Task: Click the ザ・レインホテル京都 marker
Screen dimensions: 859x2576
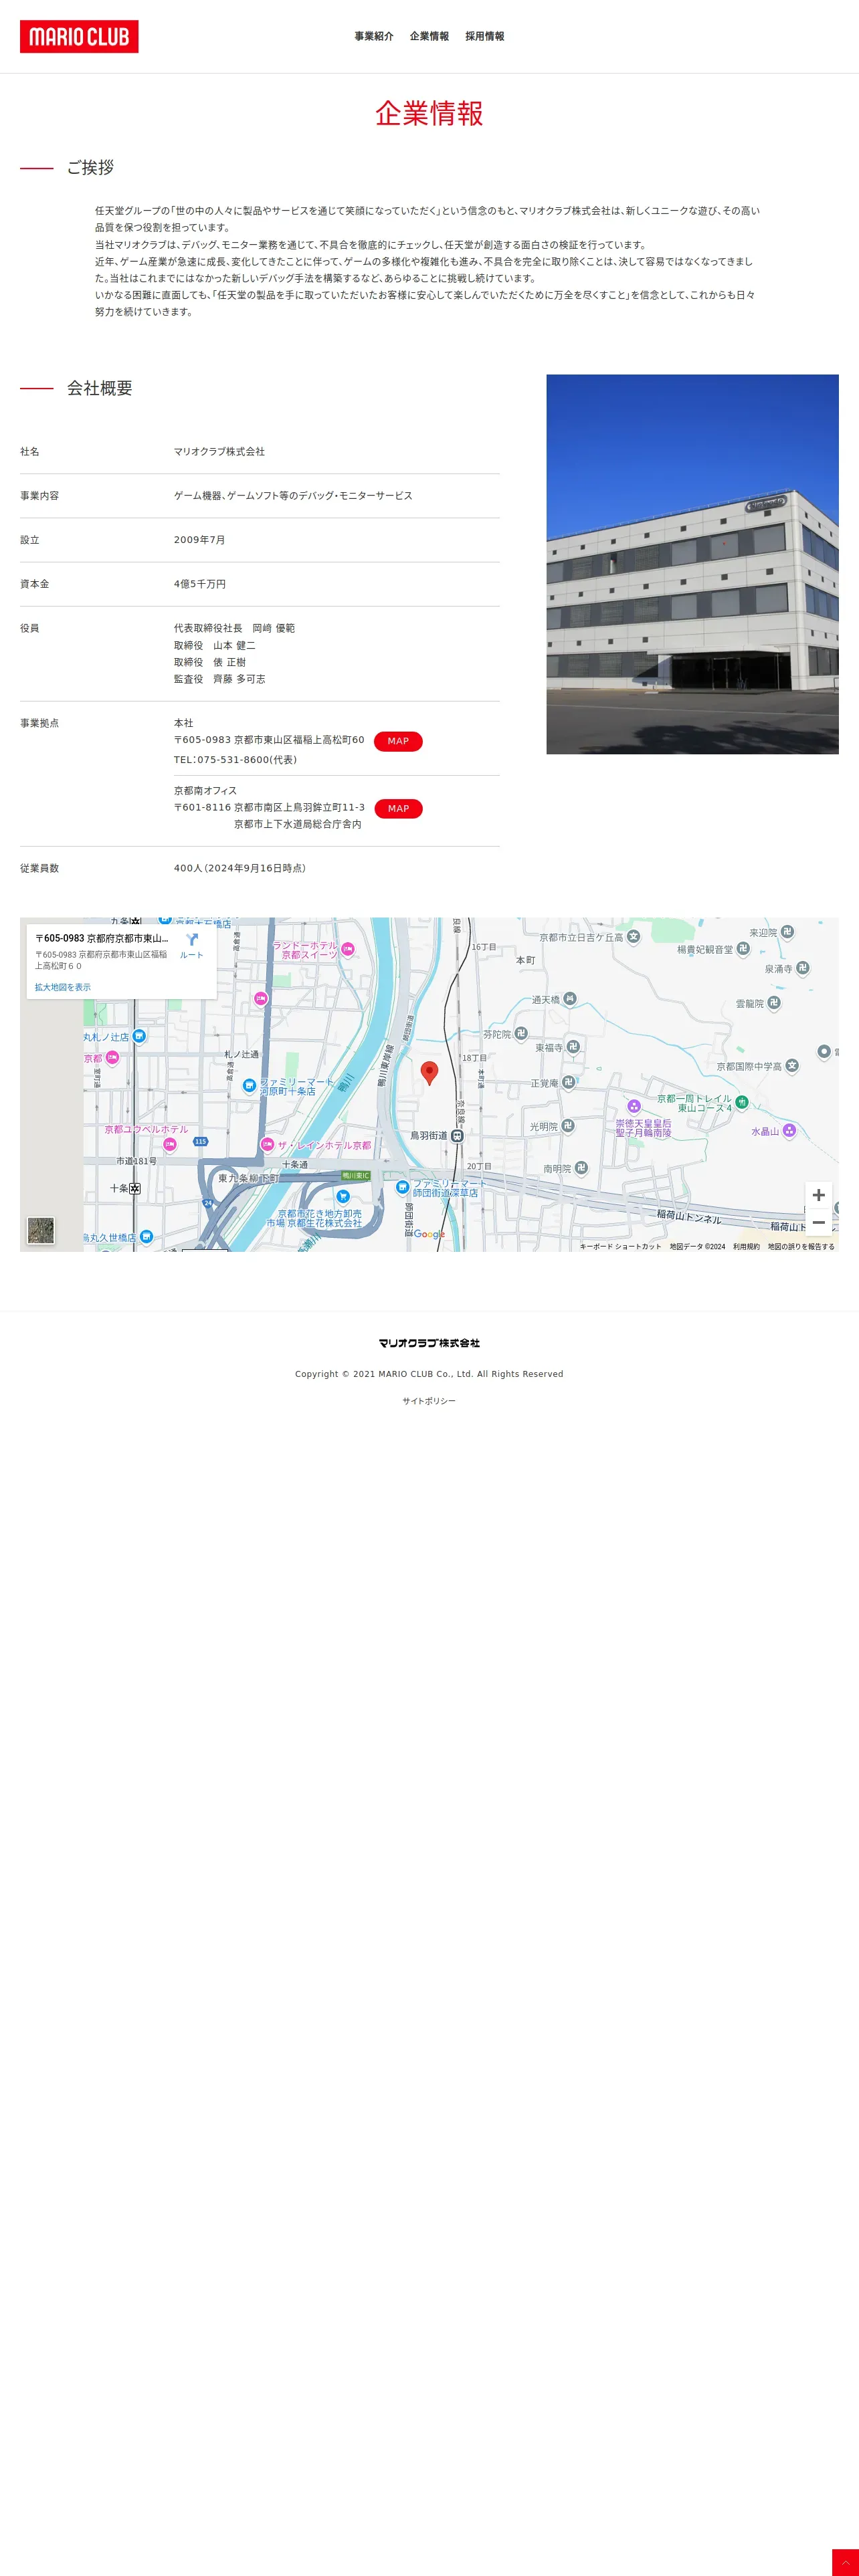Action: tap(267, 1144)
